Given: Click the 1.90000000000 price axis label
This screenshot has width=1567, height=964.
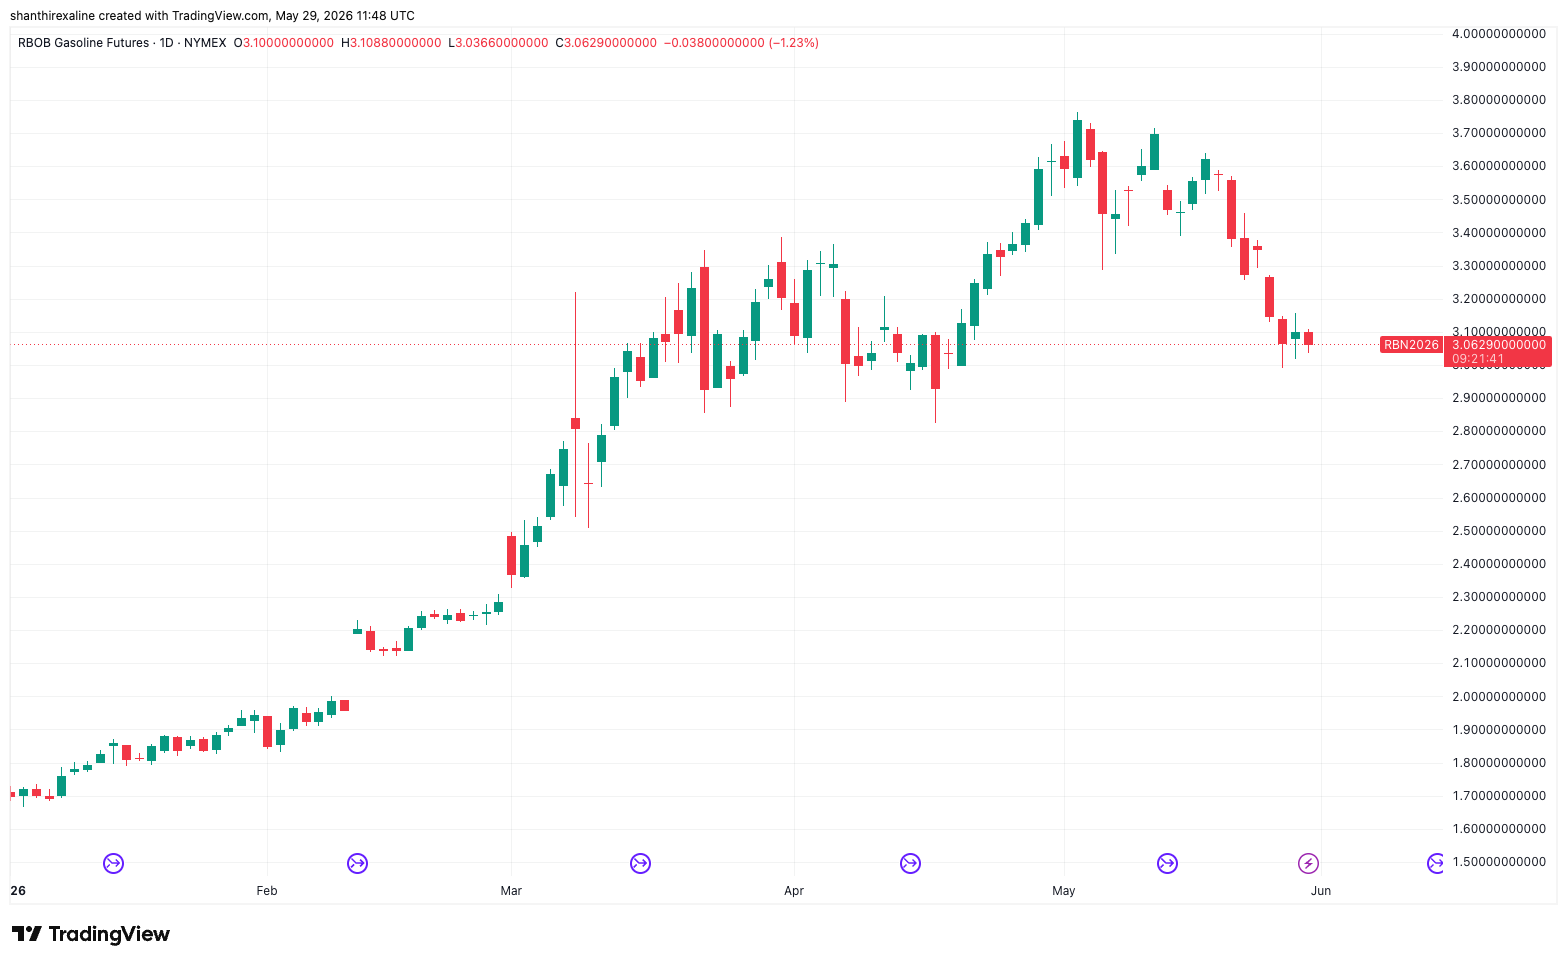Looking at the screenshot, I should 1499,730.
